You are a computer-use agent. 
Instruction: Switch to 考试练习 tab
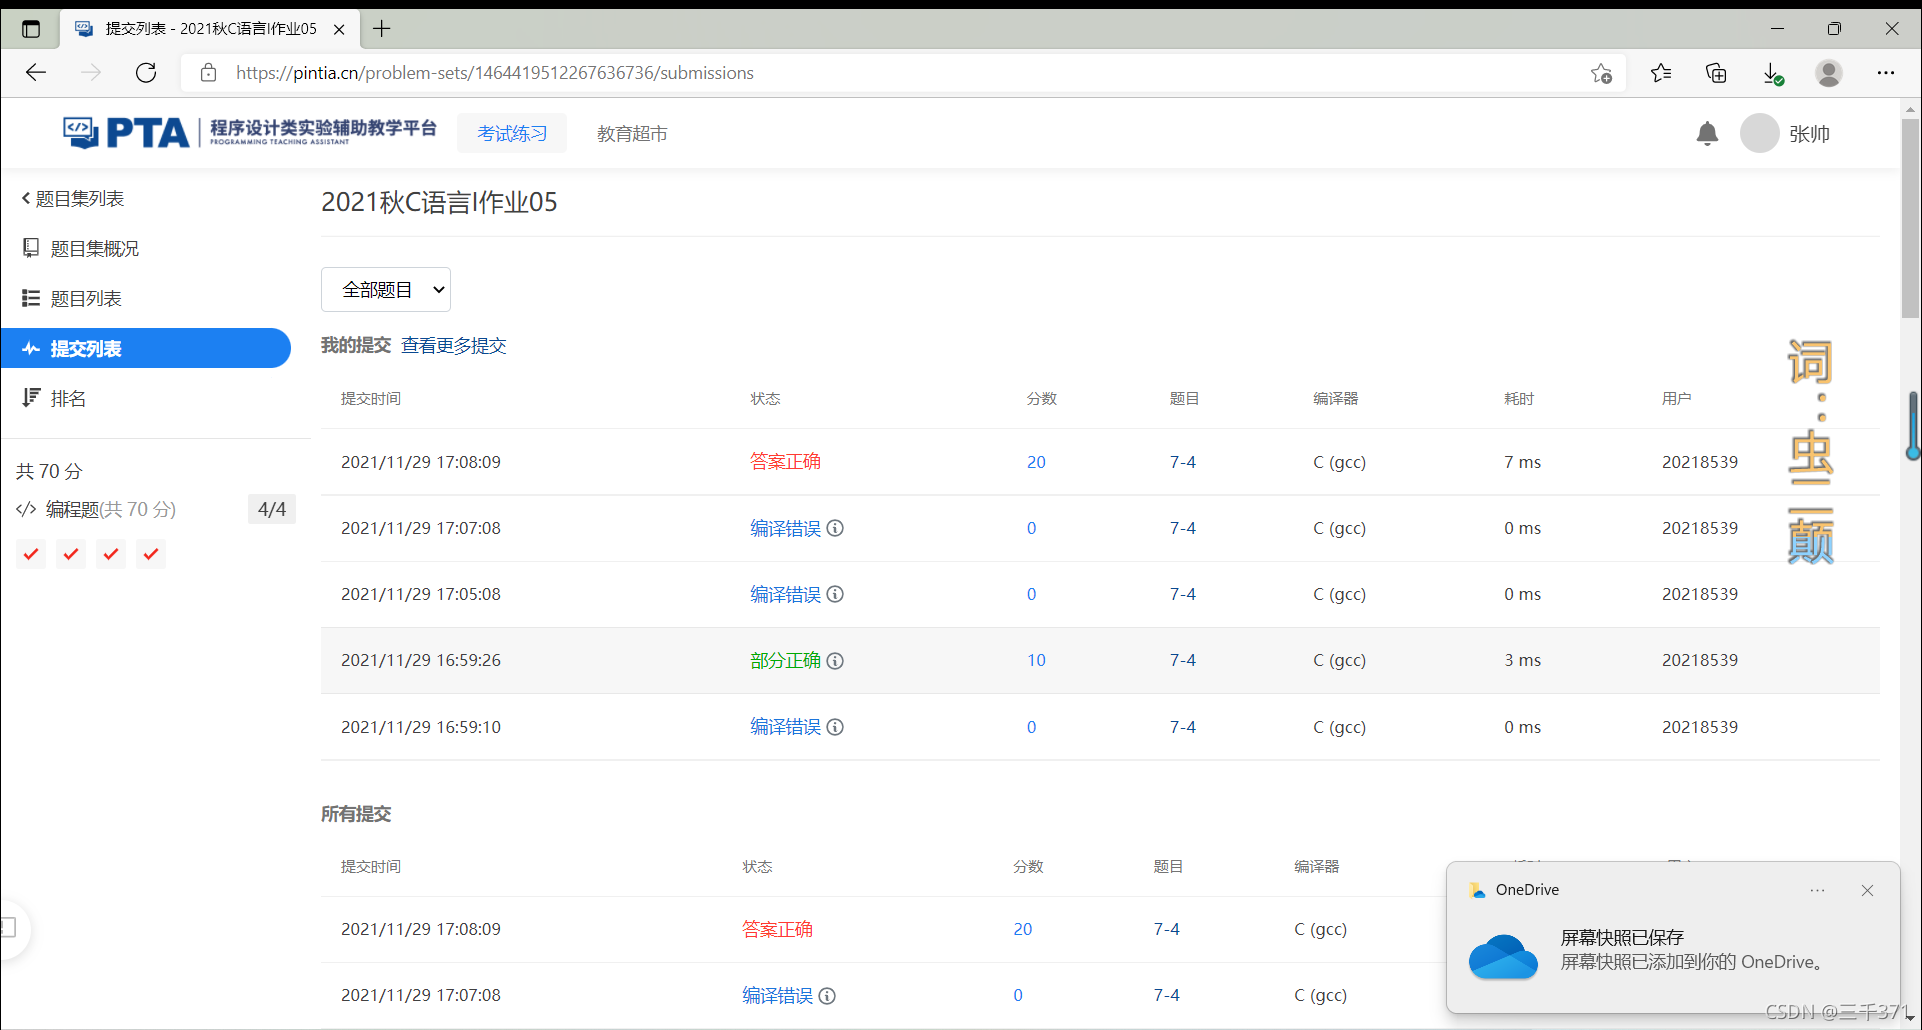coord(512,133)
